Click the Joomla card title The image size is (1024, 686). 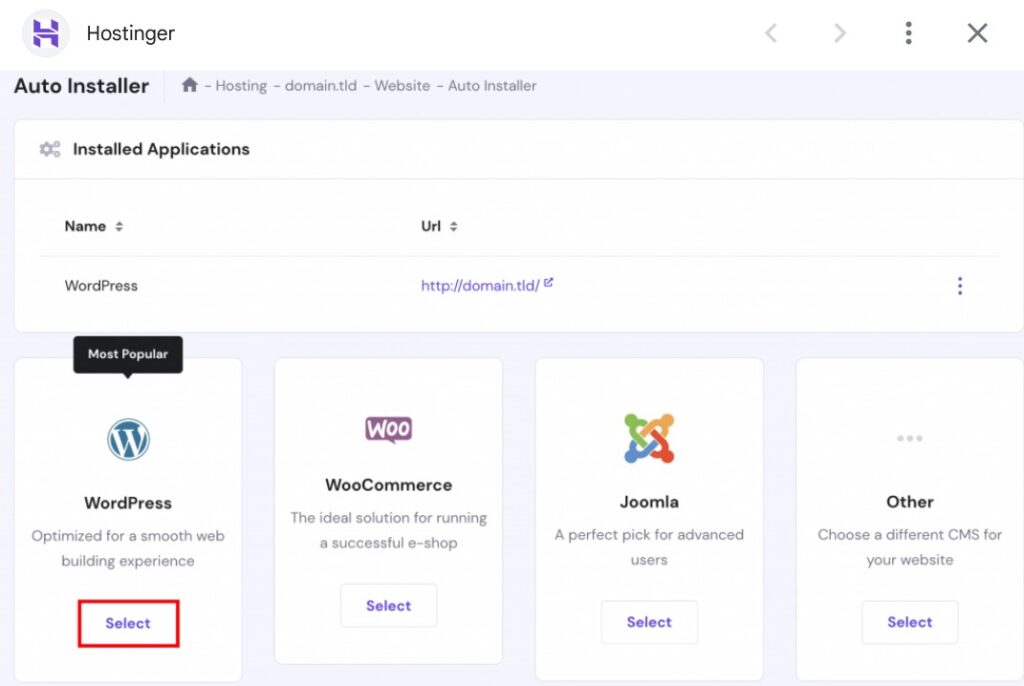649,502
